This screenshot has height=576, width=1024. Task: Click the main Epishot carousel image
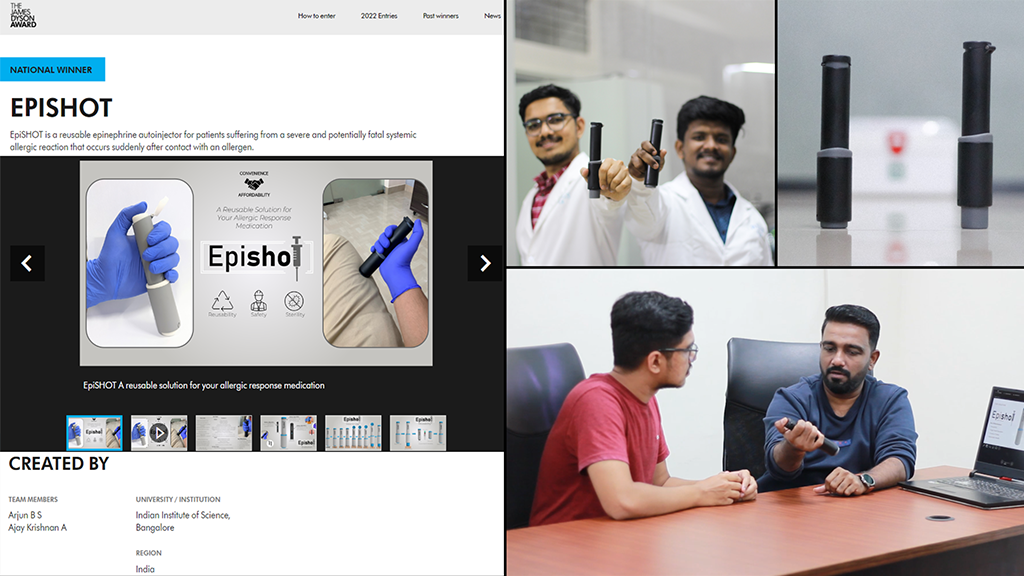[x=256, y=263]
